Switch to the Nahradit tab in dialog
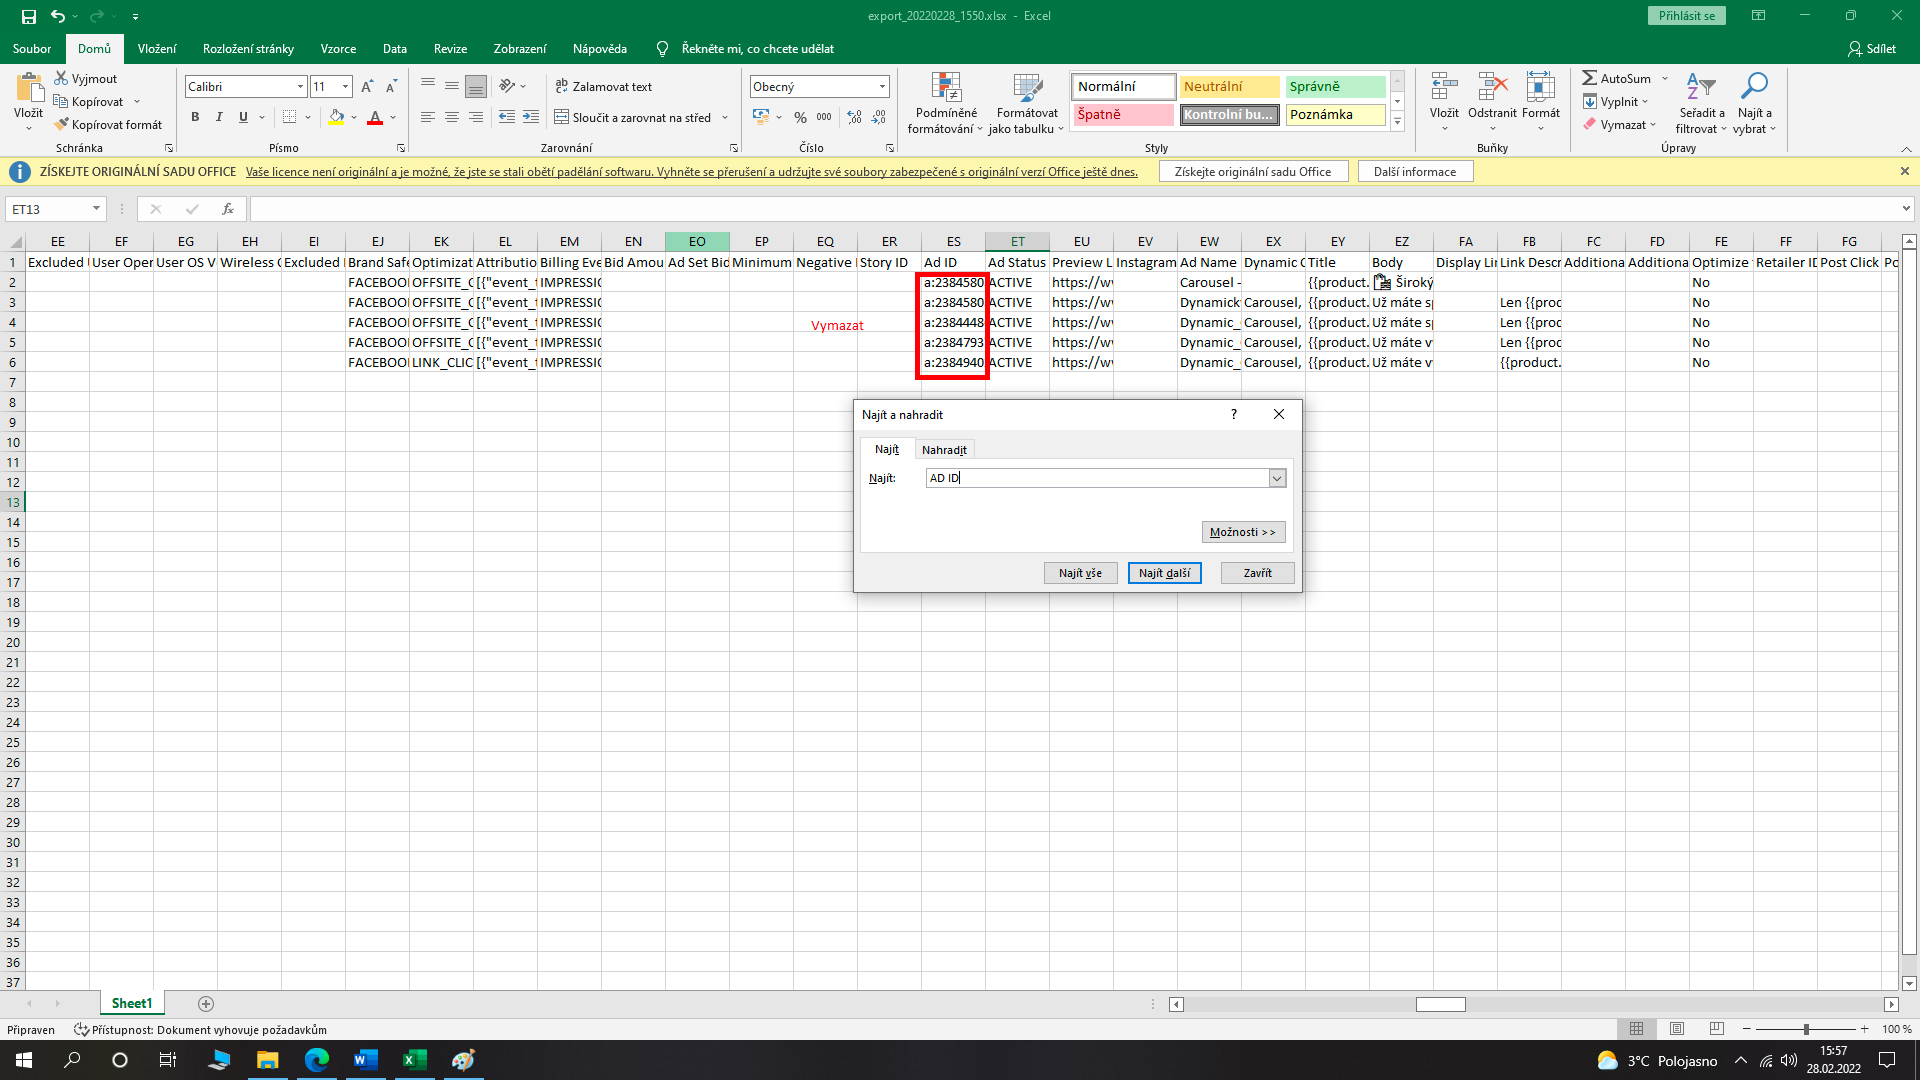This screenshot has width=1920, height=1080. (944, 450)
